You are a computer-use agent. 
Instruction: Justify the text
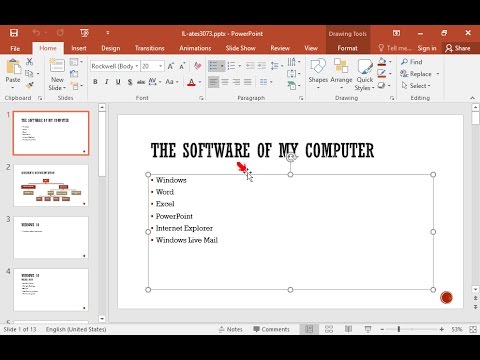pos(248,82)
